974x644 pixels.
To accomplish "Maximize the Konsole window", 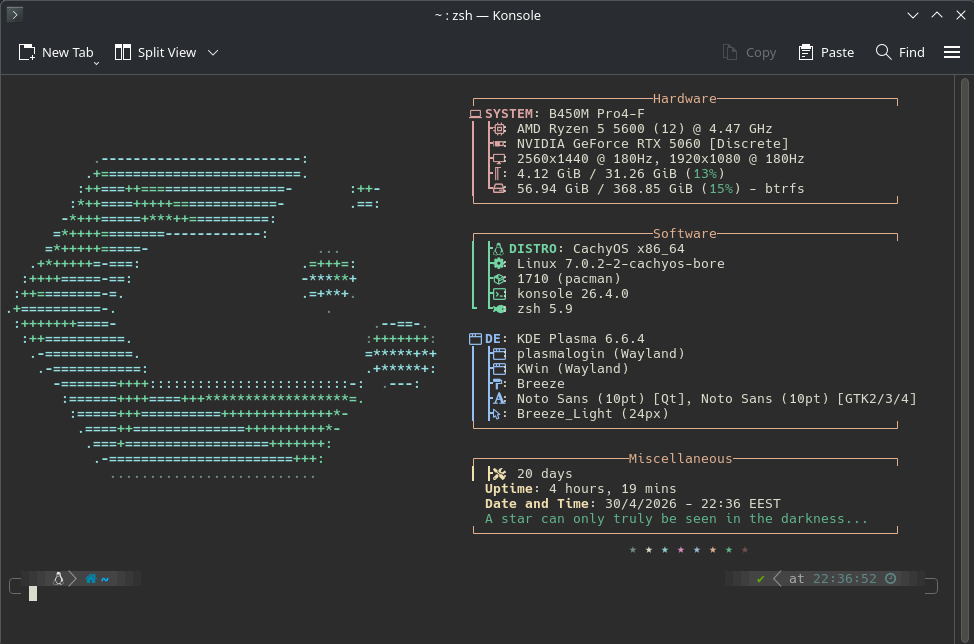I will [x=937, y=16].
